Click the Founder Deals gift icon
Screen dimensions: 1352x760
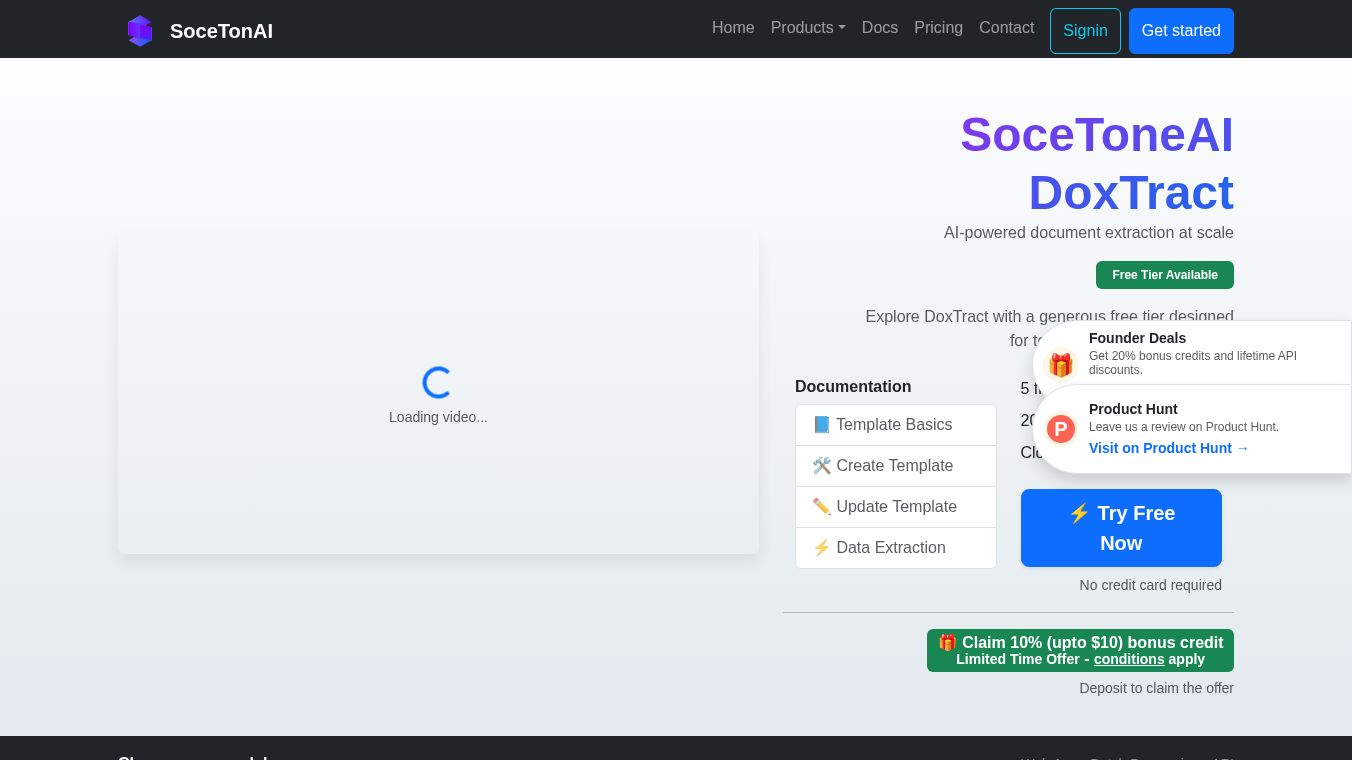[1061, 364]
